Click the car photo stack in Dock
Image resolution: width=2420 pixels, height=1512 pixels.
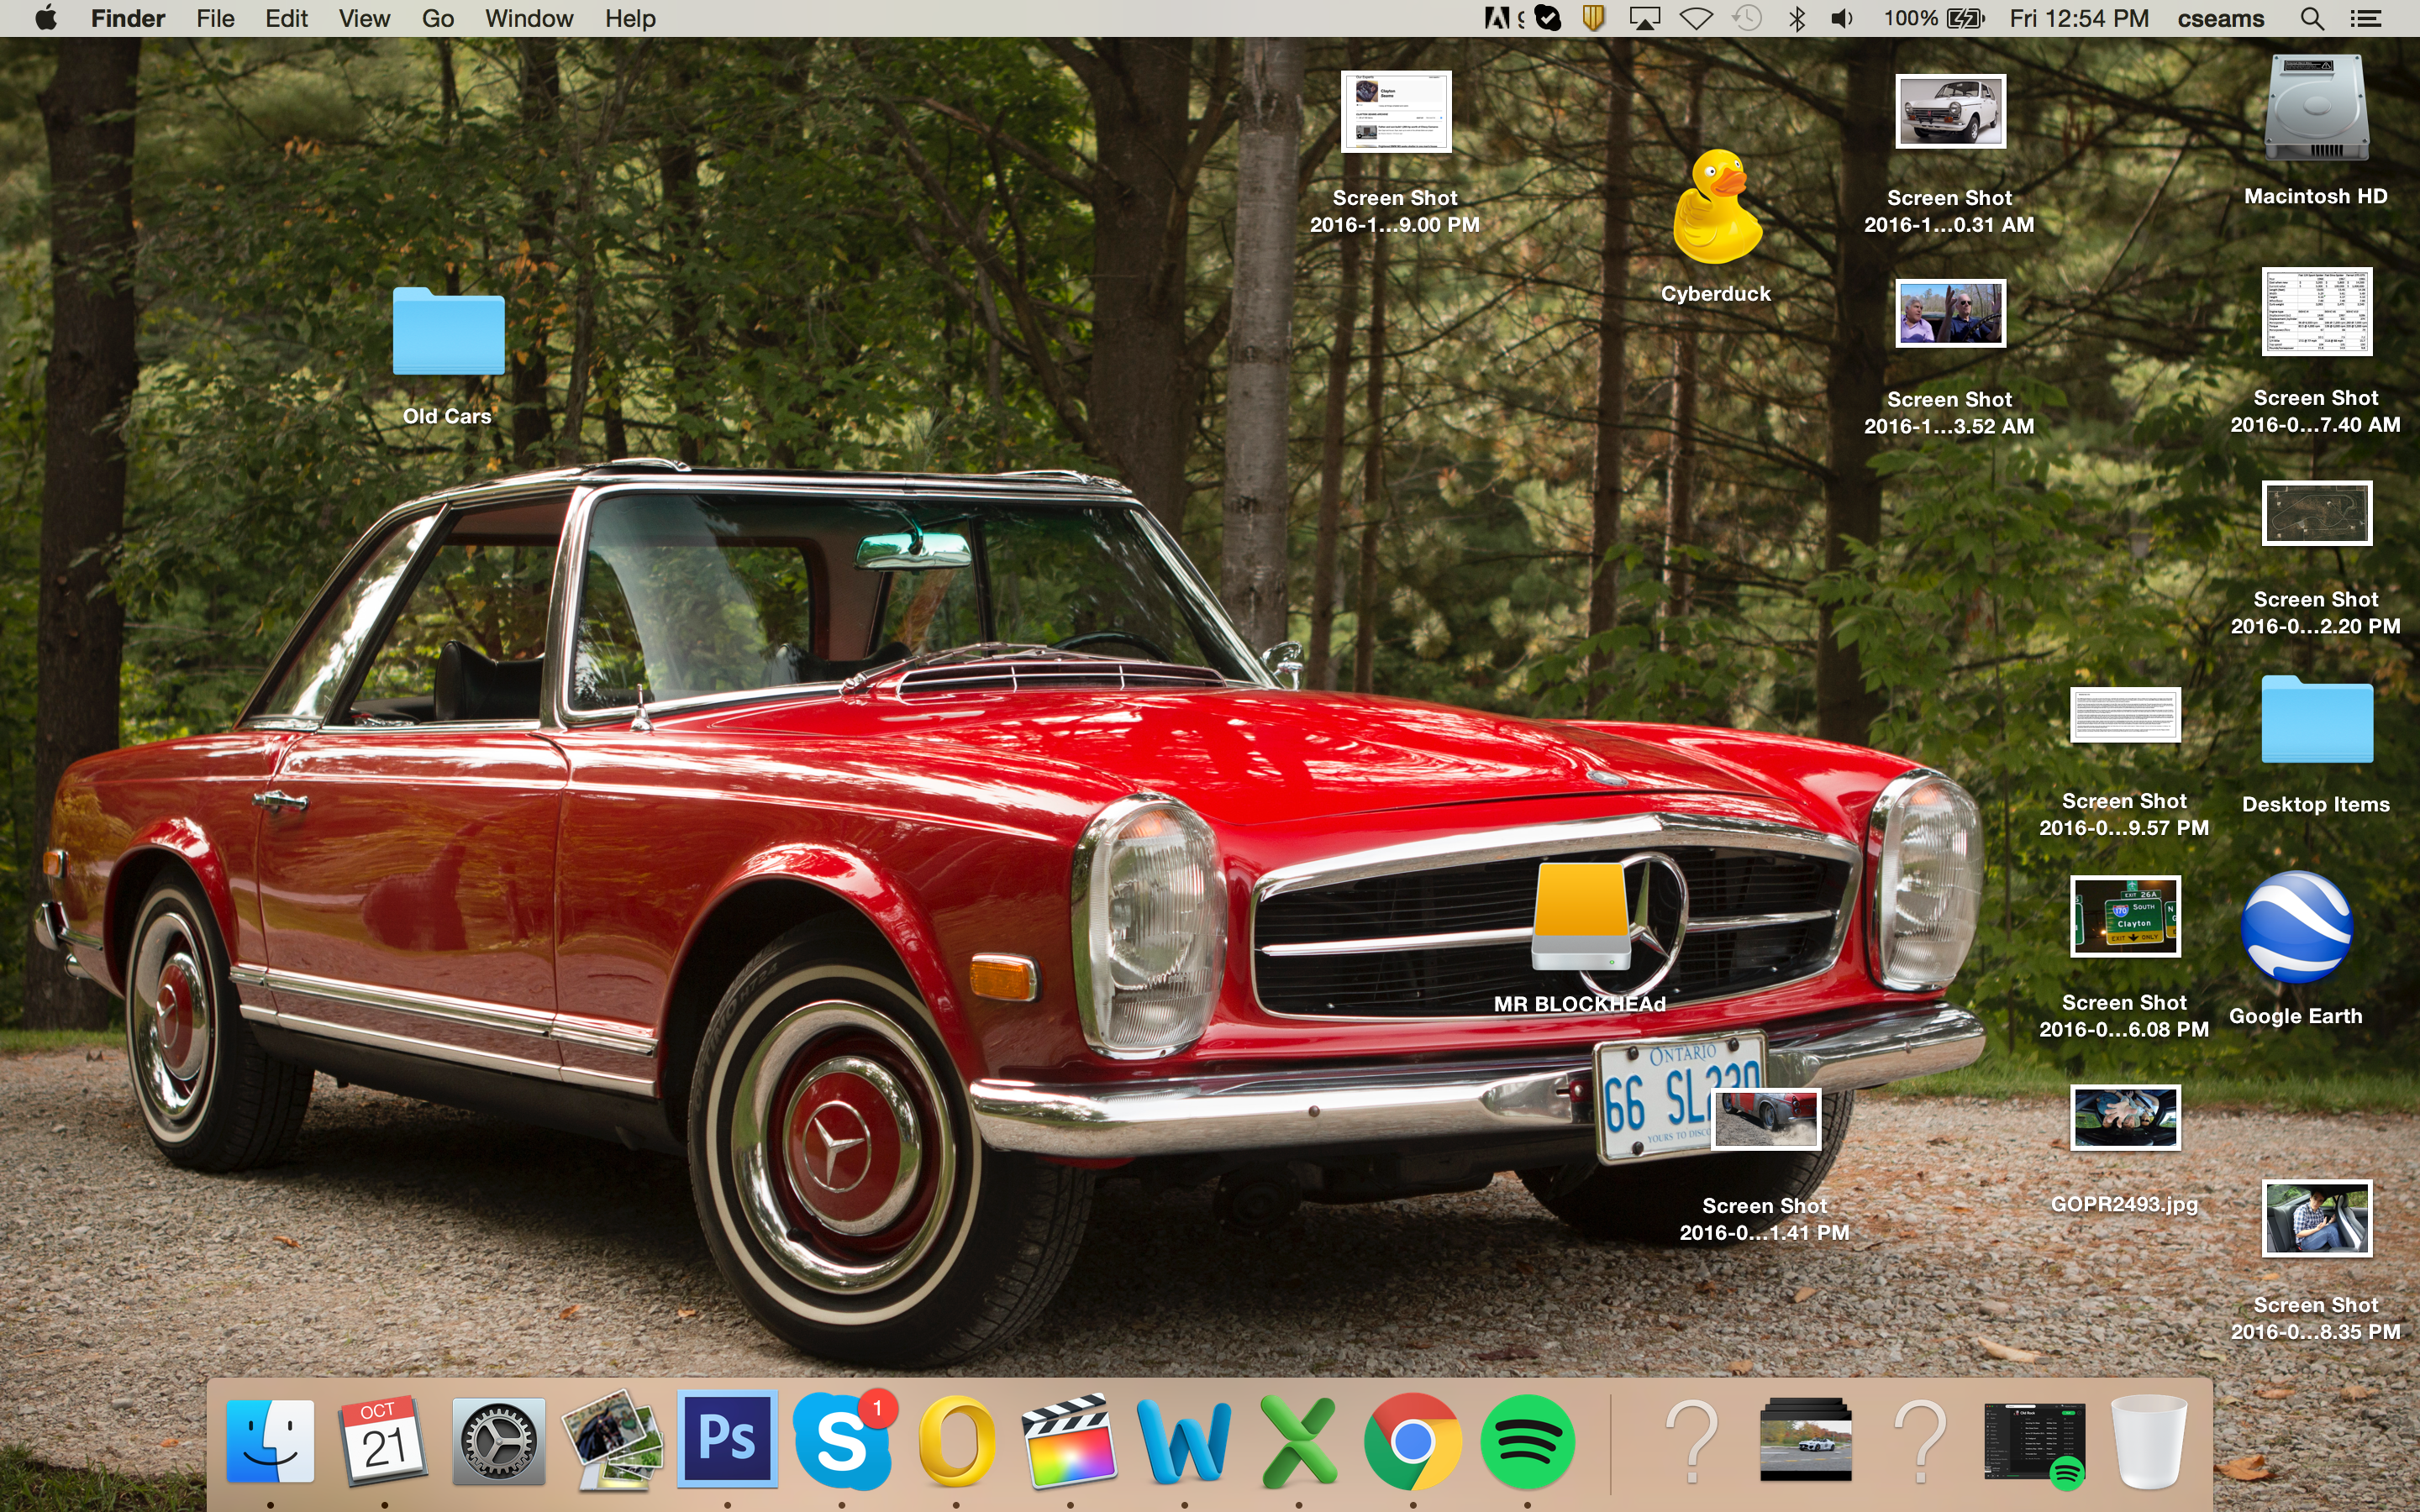[x=1806, y=1439]
